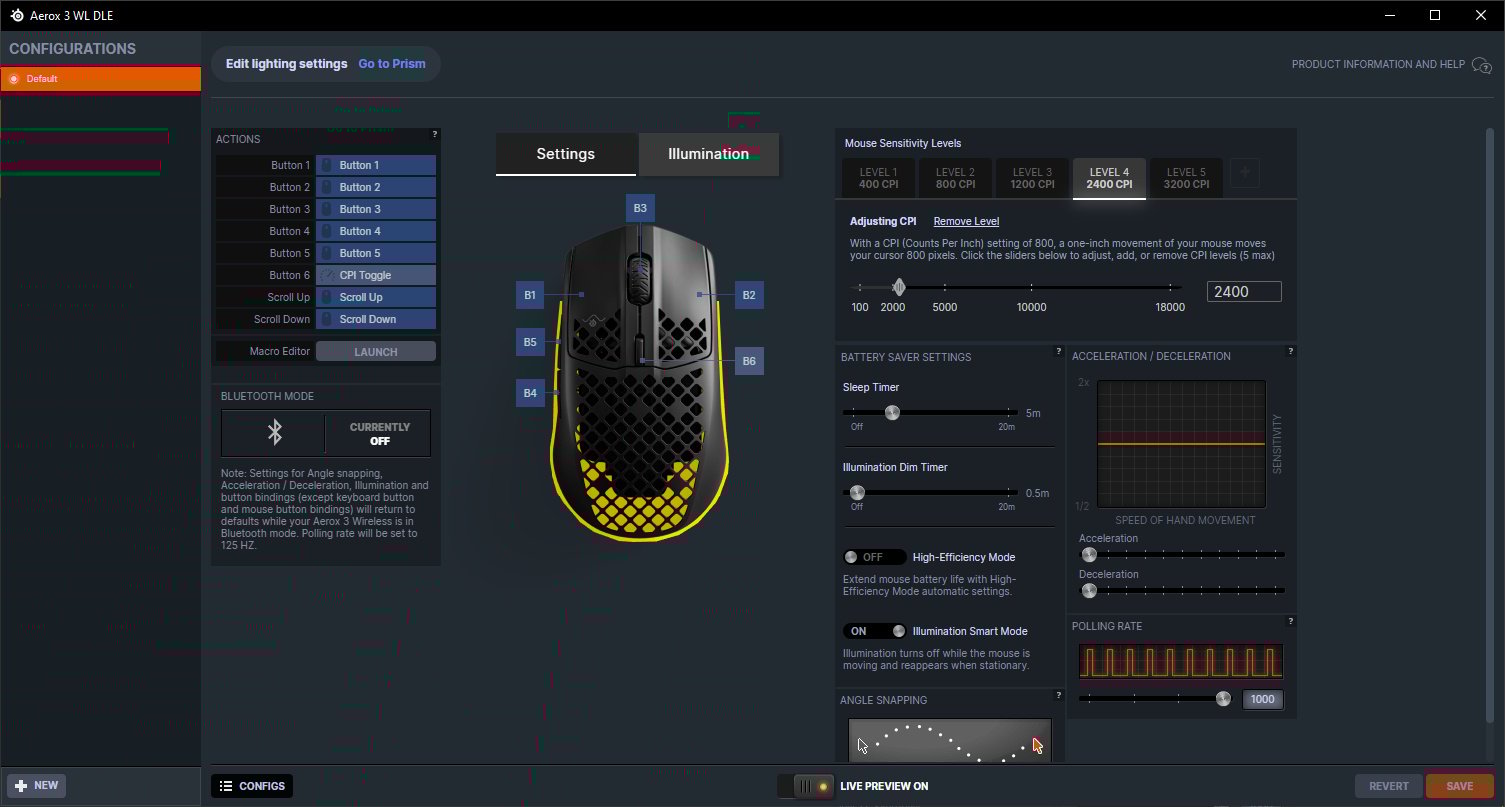The height and width of the screenshot is (807, 1505).
Task: Select Level 2 800 CPI tab
Action: coord(955,178)
